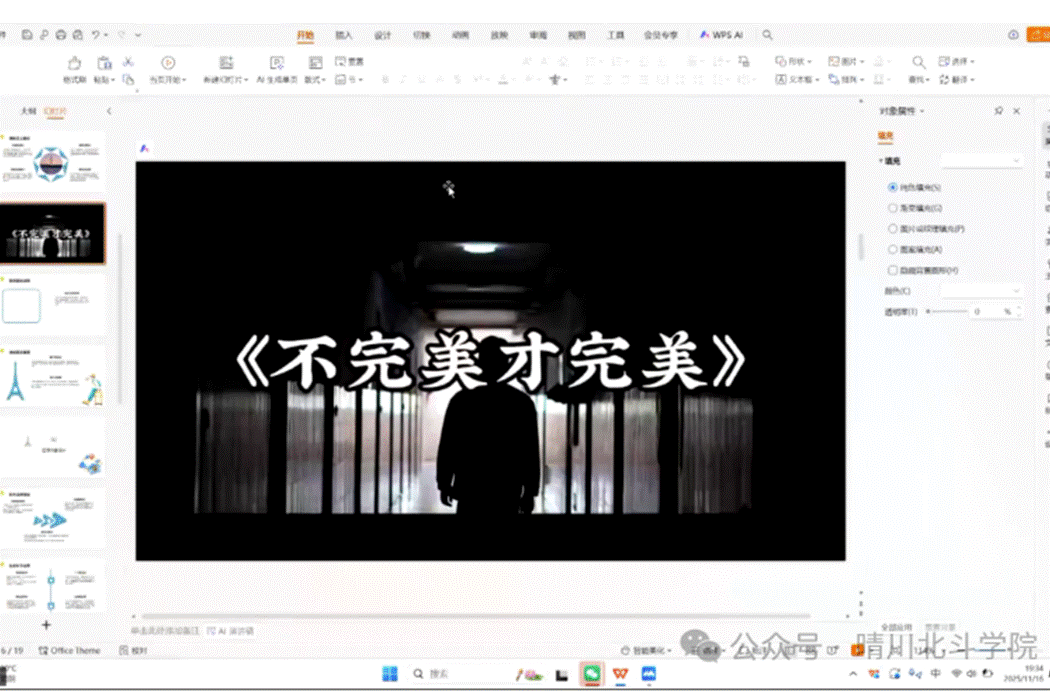Select the Gradient fill (渐变填充) radio button

coord(893,208)
